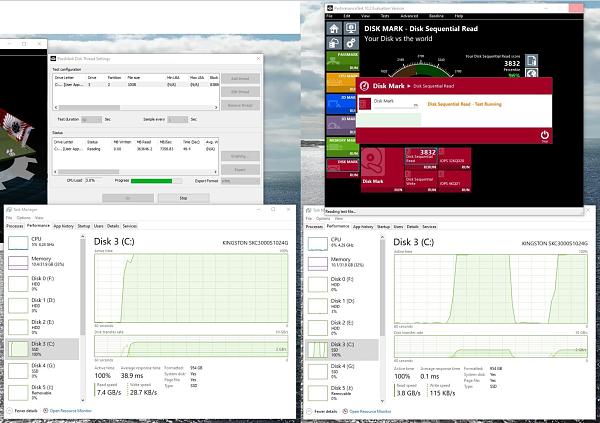This screenshot has width=600, height=423.
Task: Select the C: drive row in Test configuration list
Action: (136, 85)
